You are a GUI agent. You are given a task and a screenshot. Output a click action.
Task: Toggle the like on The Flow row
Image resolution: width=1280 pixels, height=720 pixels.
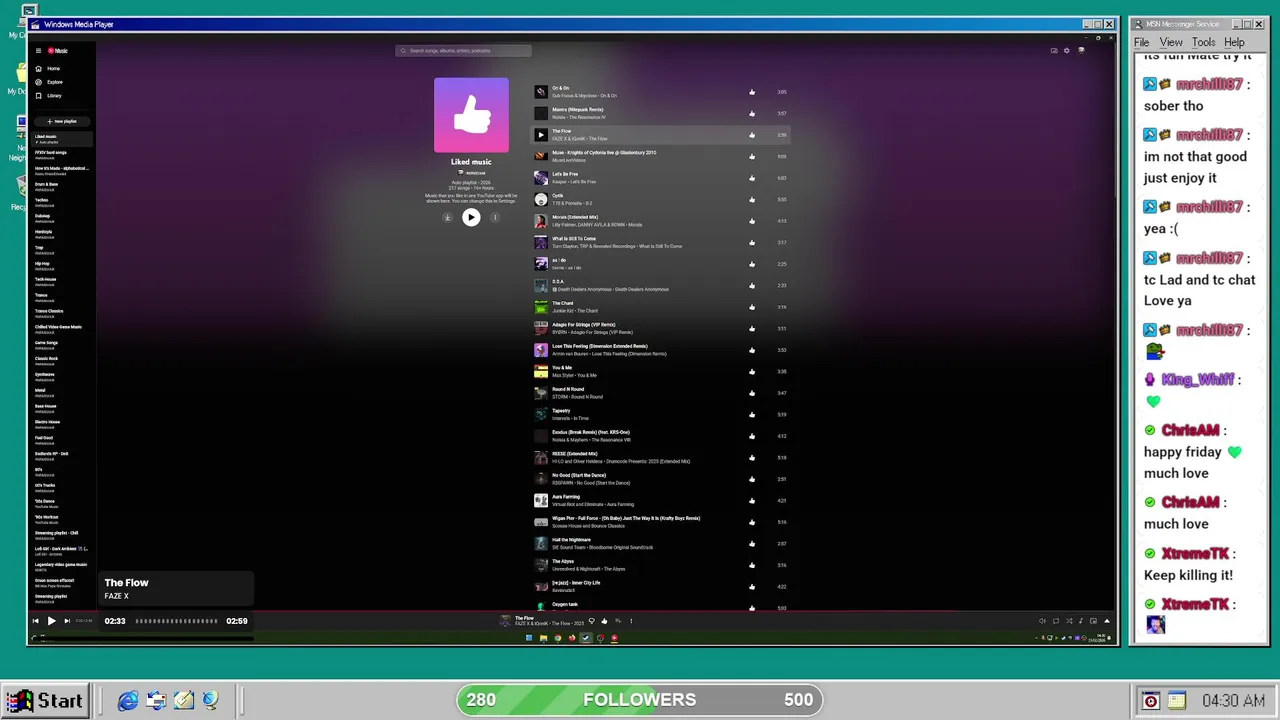752,135
